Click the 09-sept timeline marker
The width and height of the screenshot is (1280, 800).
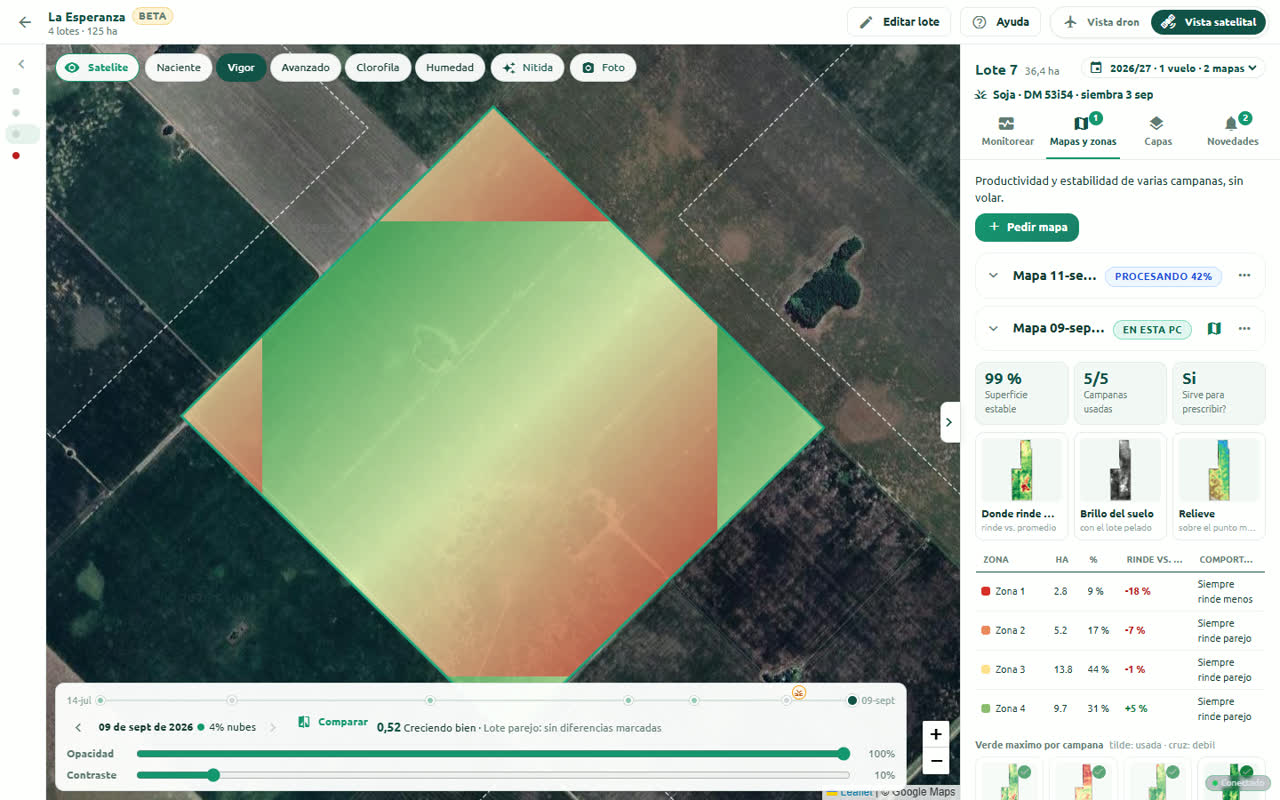(852, 700)
